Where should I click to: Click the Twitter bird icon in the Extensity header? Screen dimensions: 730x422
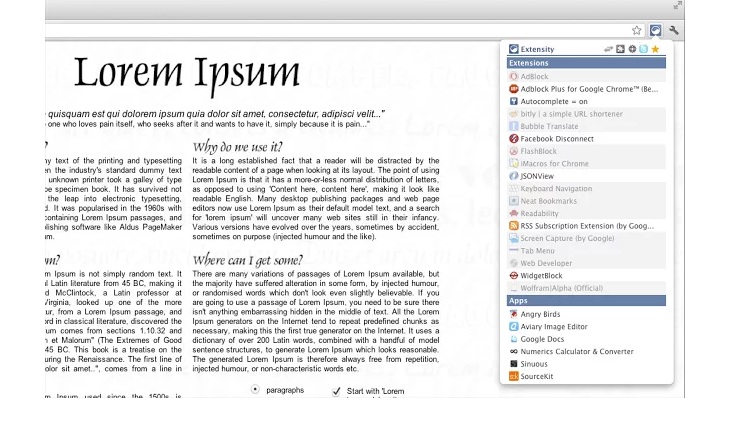coord(643,49)
